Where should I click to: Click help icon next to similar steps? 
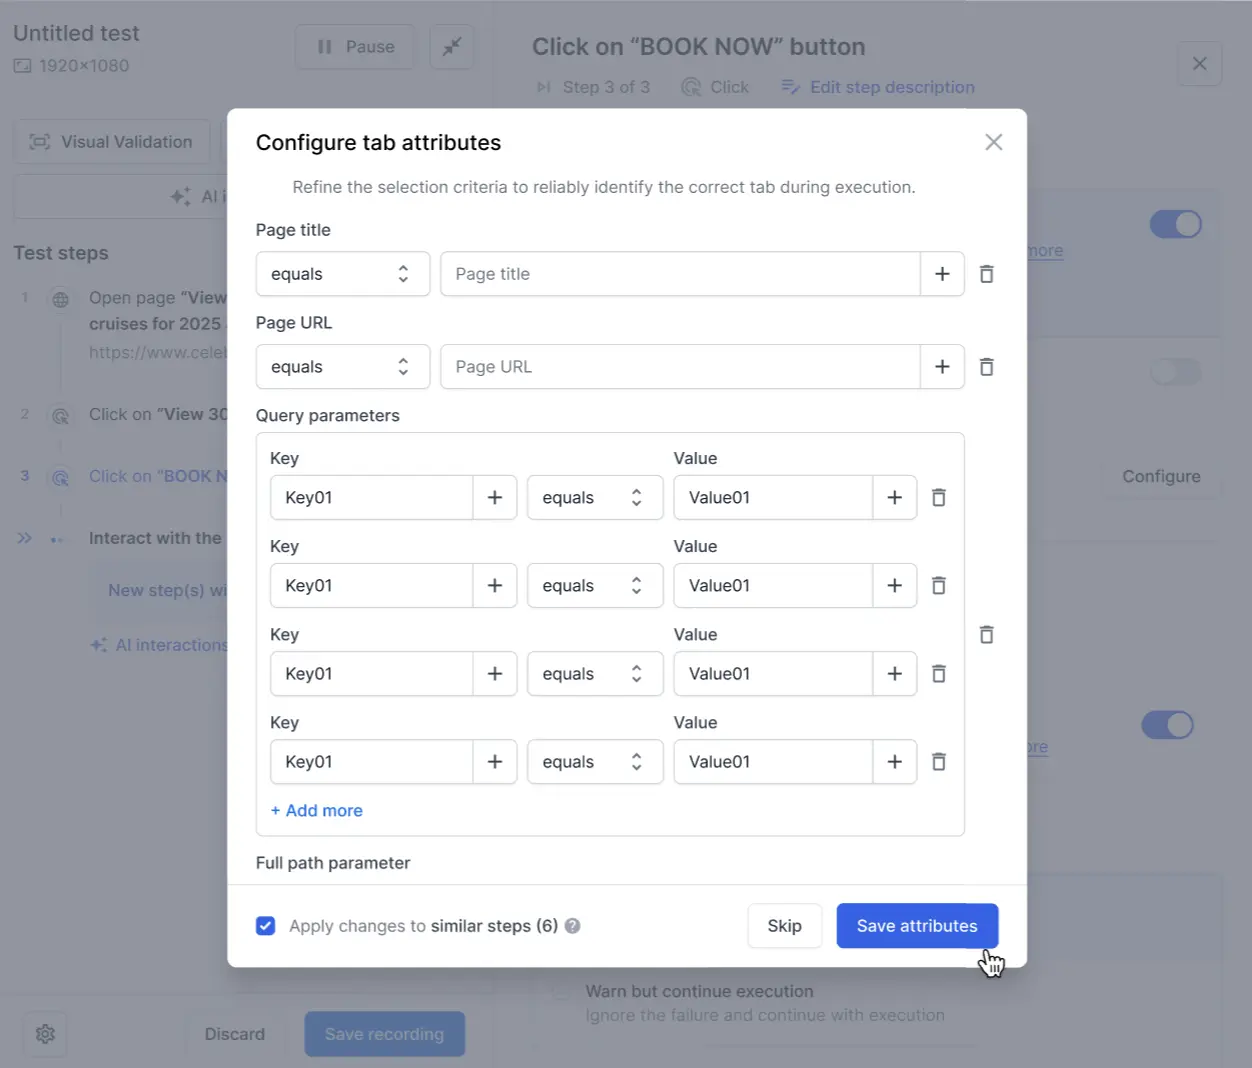pos(573,926)
